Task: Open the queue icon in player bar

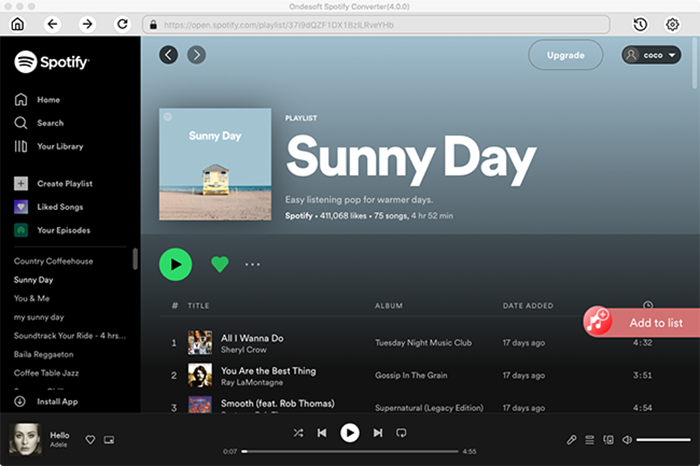Action: pos(590,439)
